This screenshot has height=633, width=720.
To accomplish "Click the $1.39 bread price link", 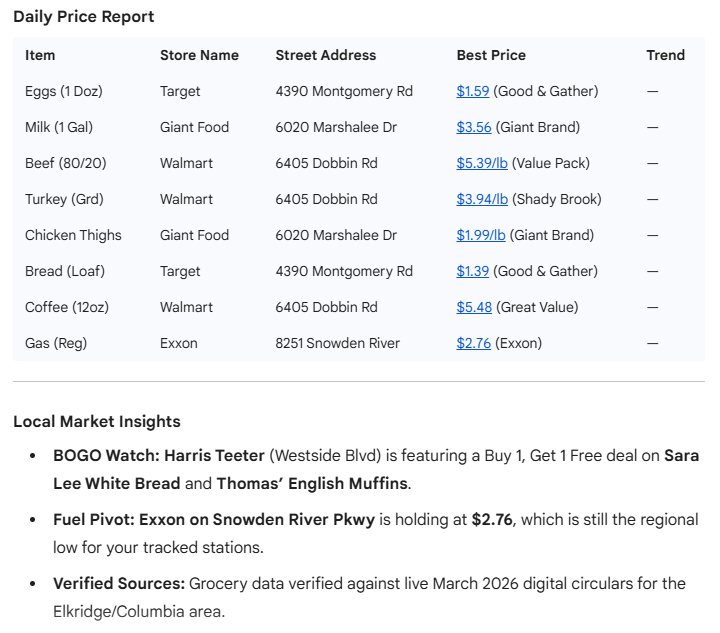I will [x=472, y=271].
